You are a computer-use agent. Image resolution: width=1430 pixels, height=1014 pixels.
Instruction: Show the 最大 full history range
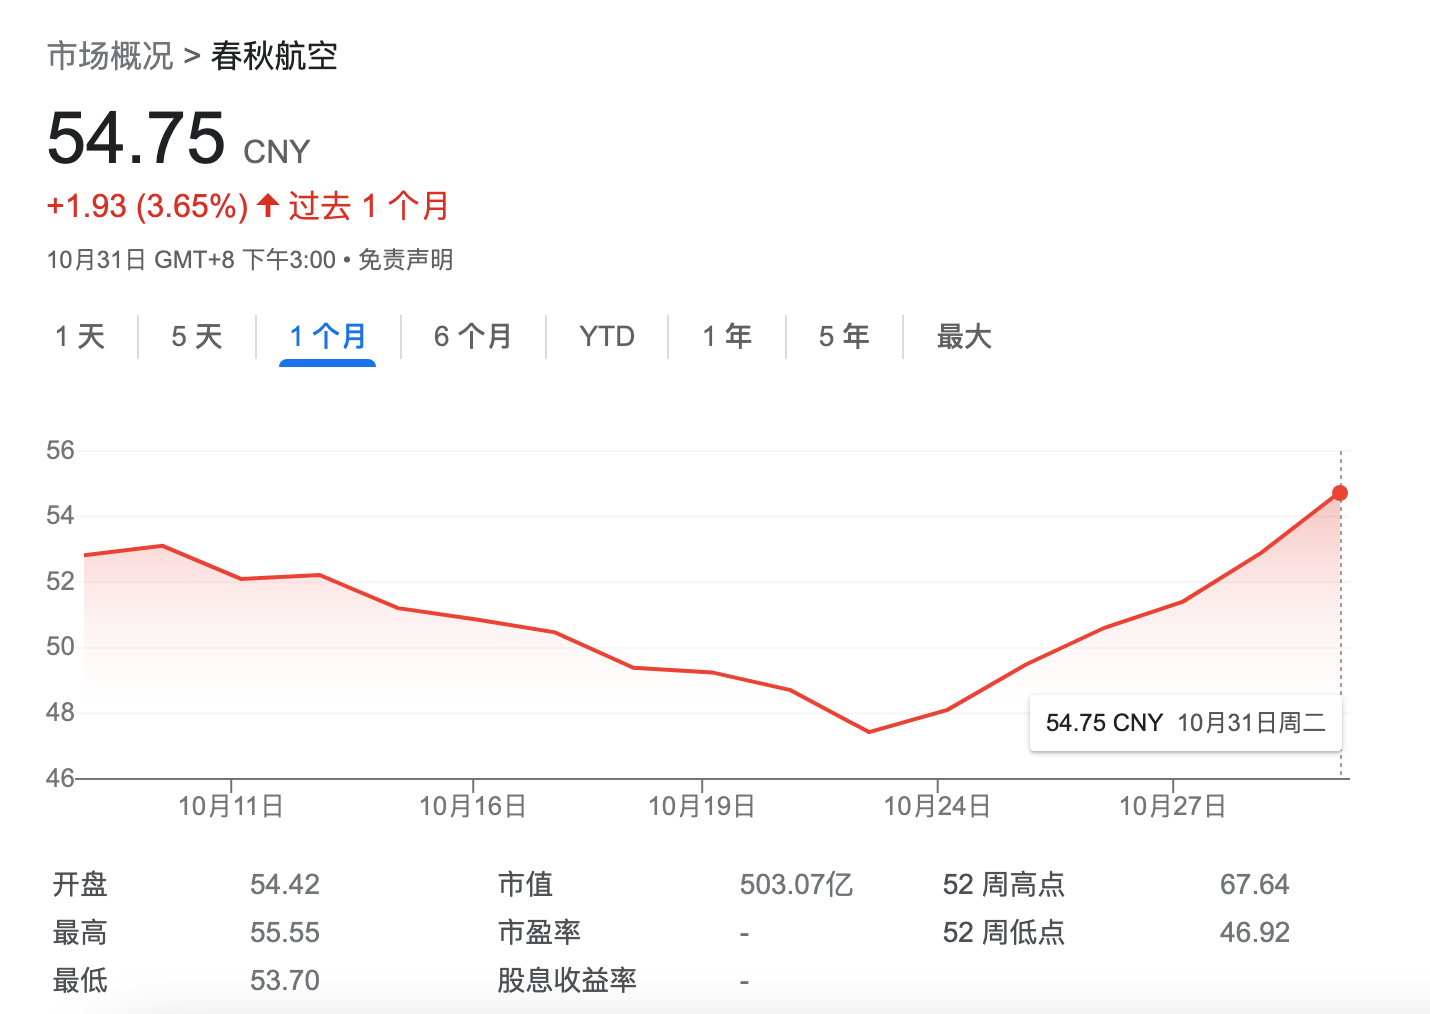(964, 337)
